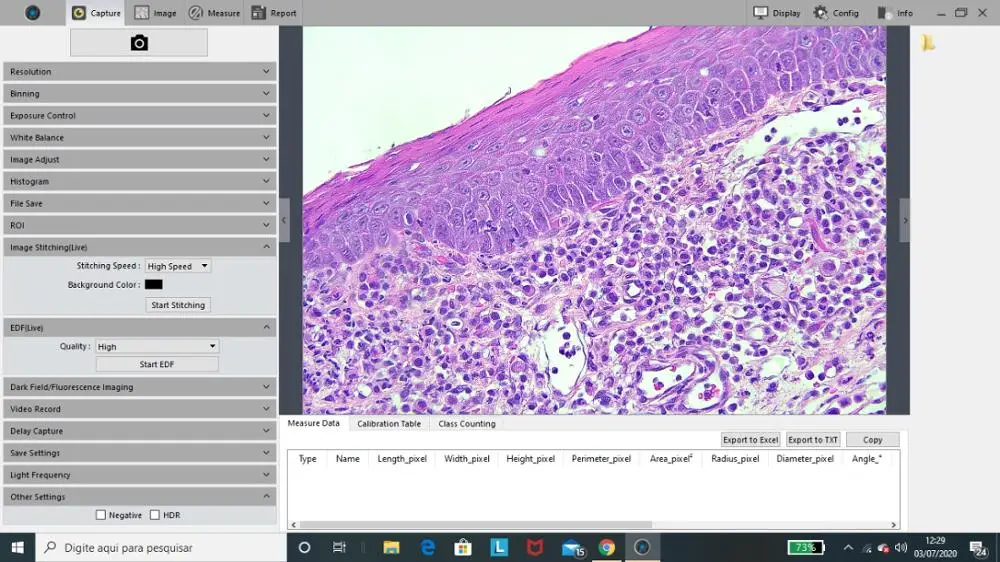Click the Diameter_pixel column header
This screenshot has width=1000, height=562.
click(805, 459)
